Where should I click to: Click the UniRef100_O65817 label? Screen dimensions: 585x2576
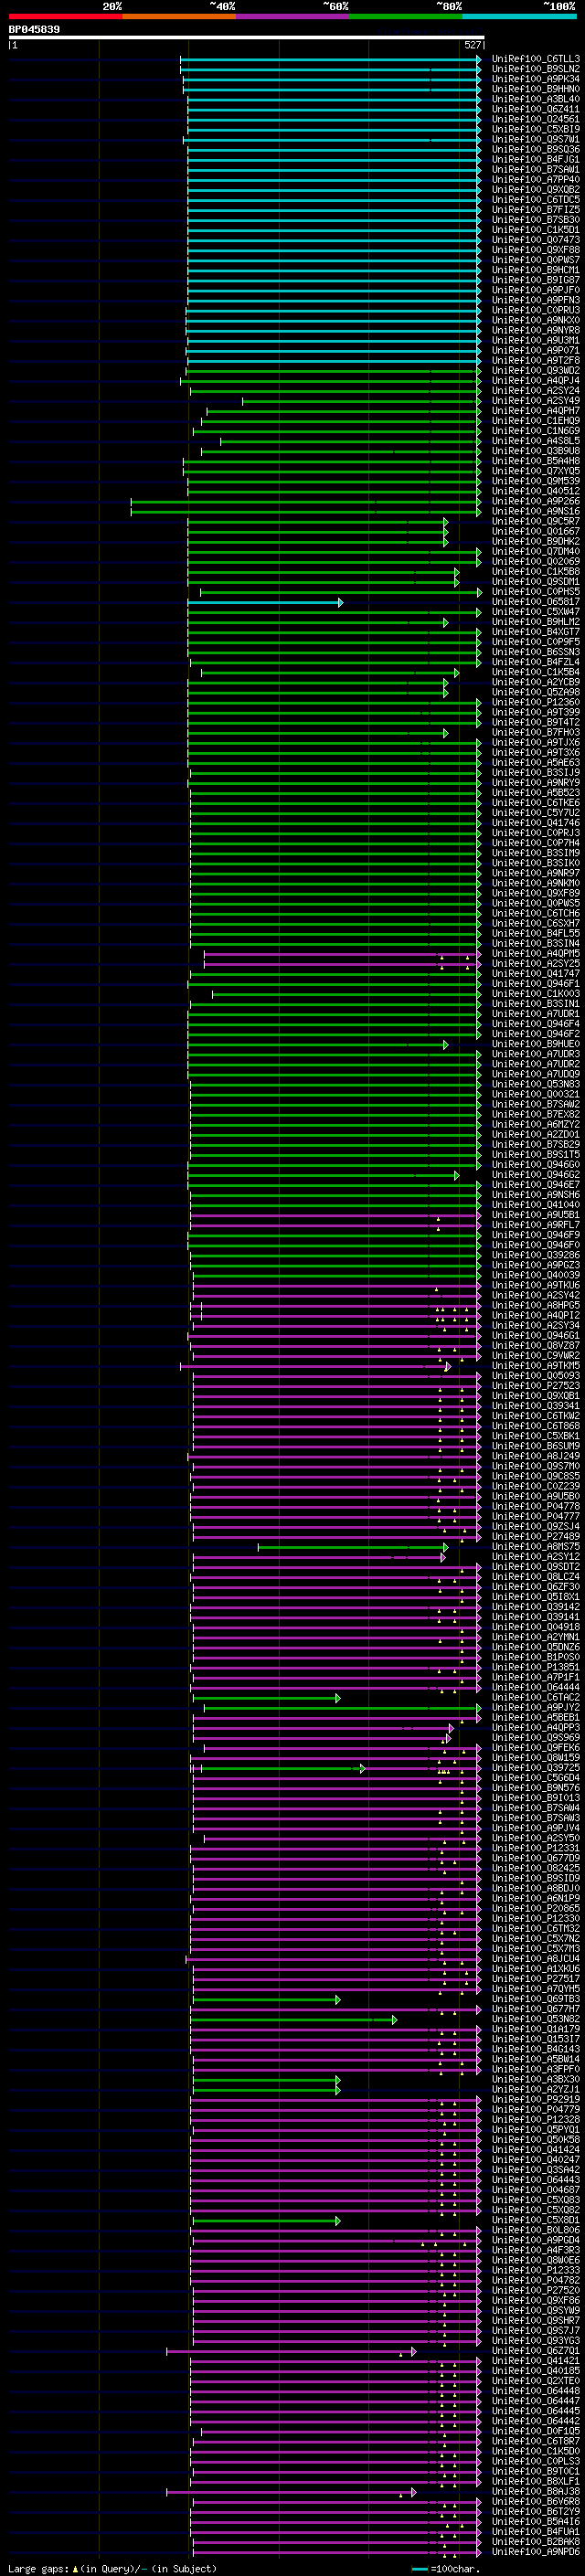[536, 602]
